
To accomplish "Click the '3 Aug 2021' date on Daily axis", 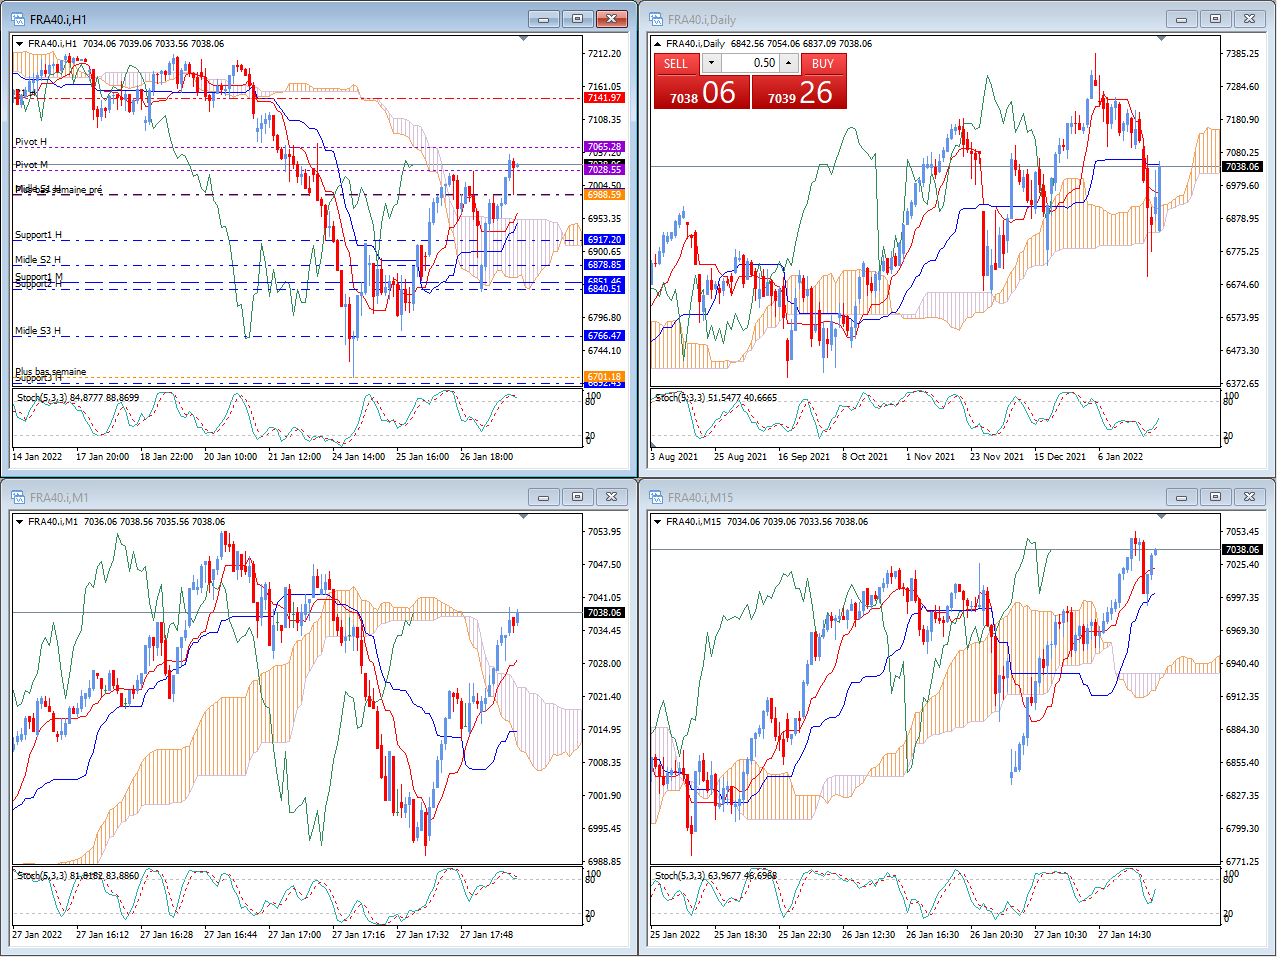I will (674, 457).
